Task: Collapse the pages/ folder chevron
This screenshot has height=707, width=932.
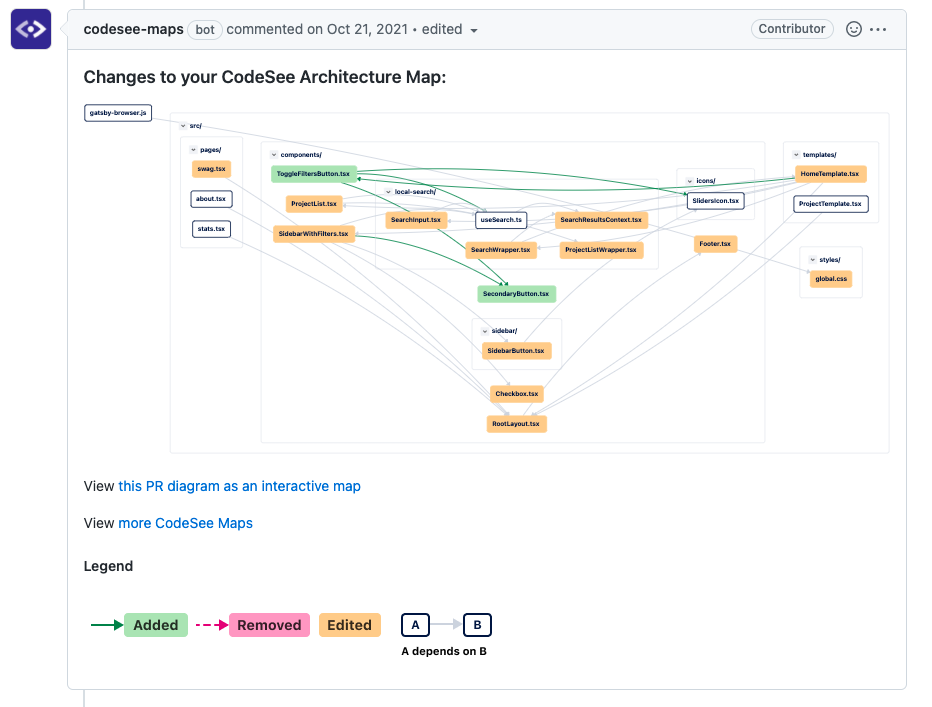Action: coord(193,150)
